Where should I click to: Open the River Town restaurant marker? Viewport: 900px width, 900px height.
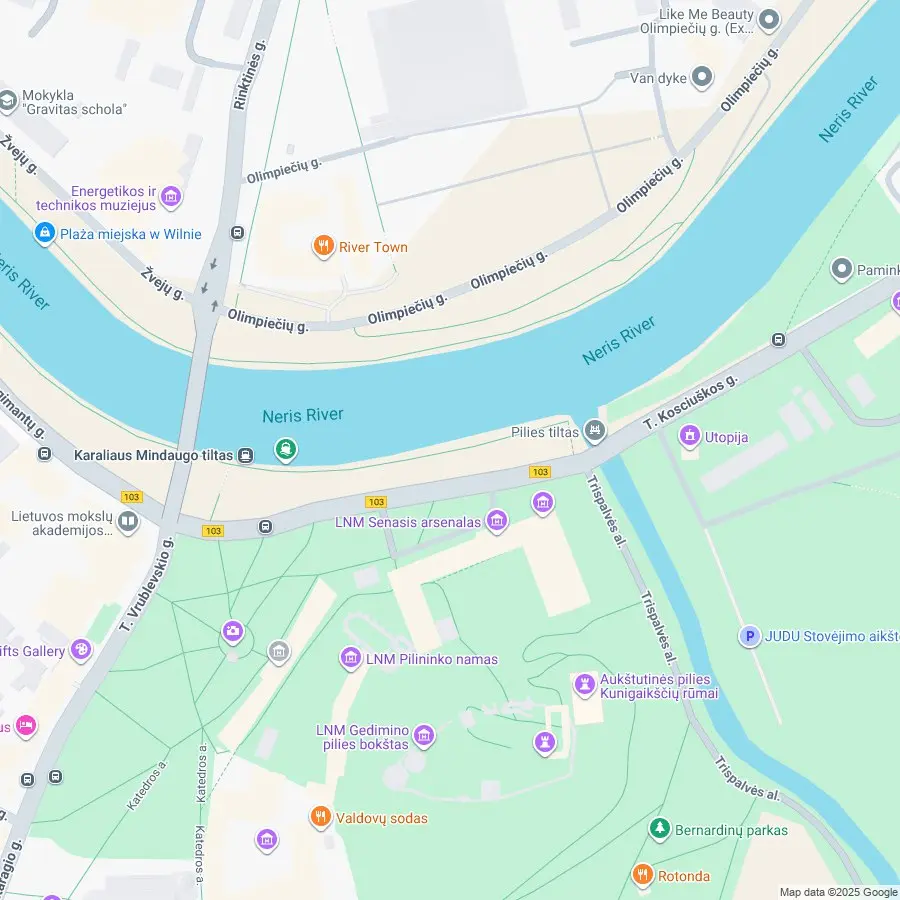tap(324, 246)
